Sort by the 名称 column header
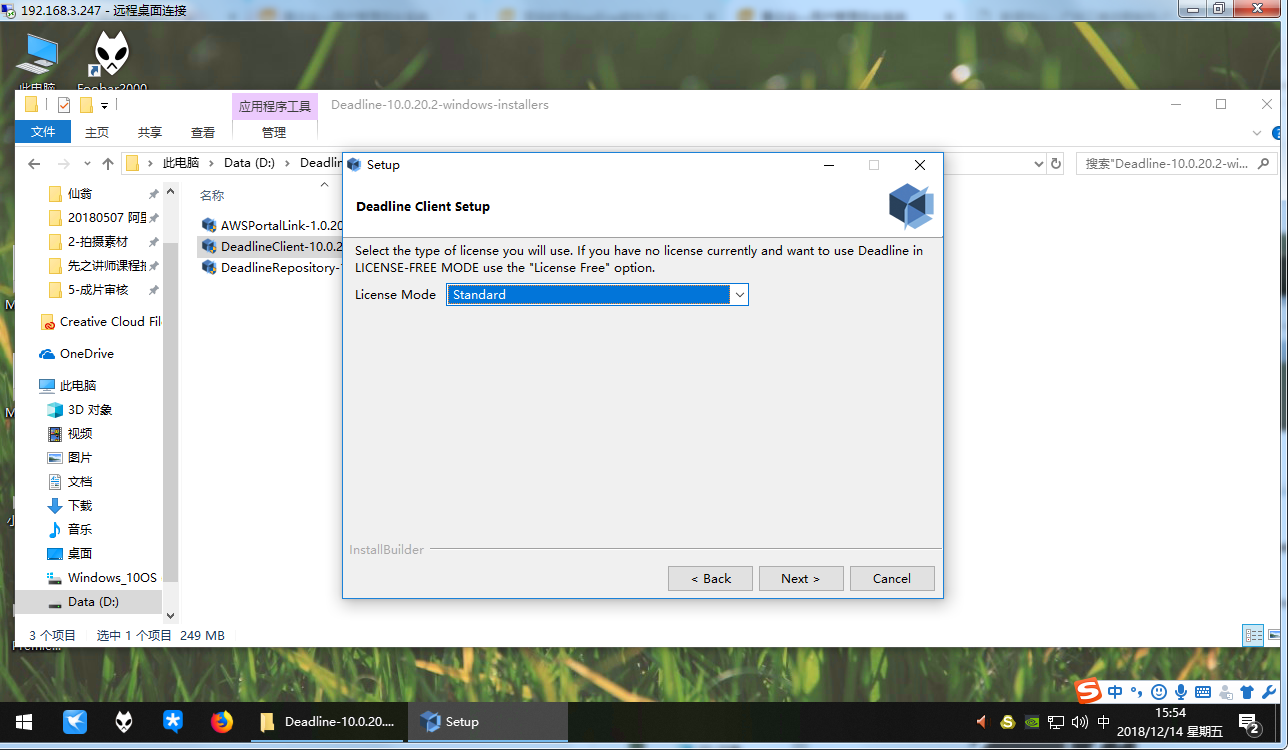Viewport: 1288px width, 750px height. pyautogui.click(x=212, y=195)
